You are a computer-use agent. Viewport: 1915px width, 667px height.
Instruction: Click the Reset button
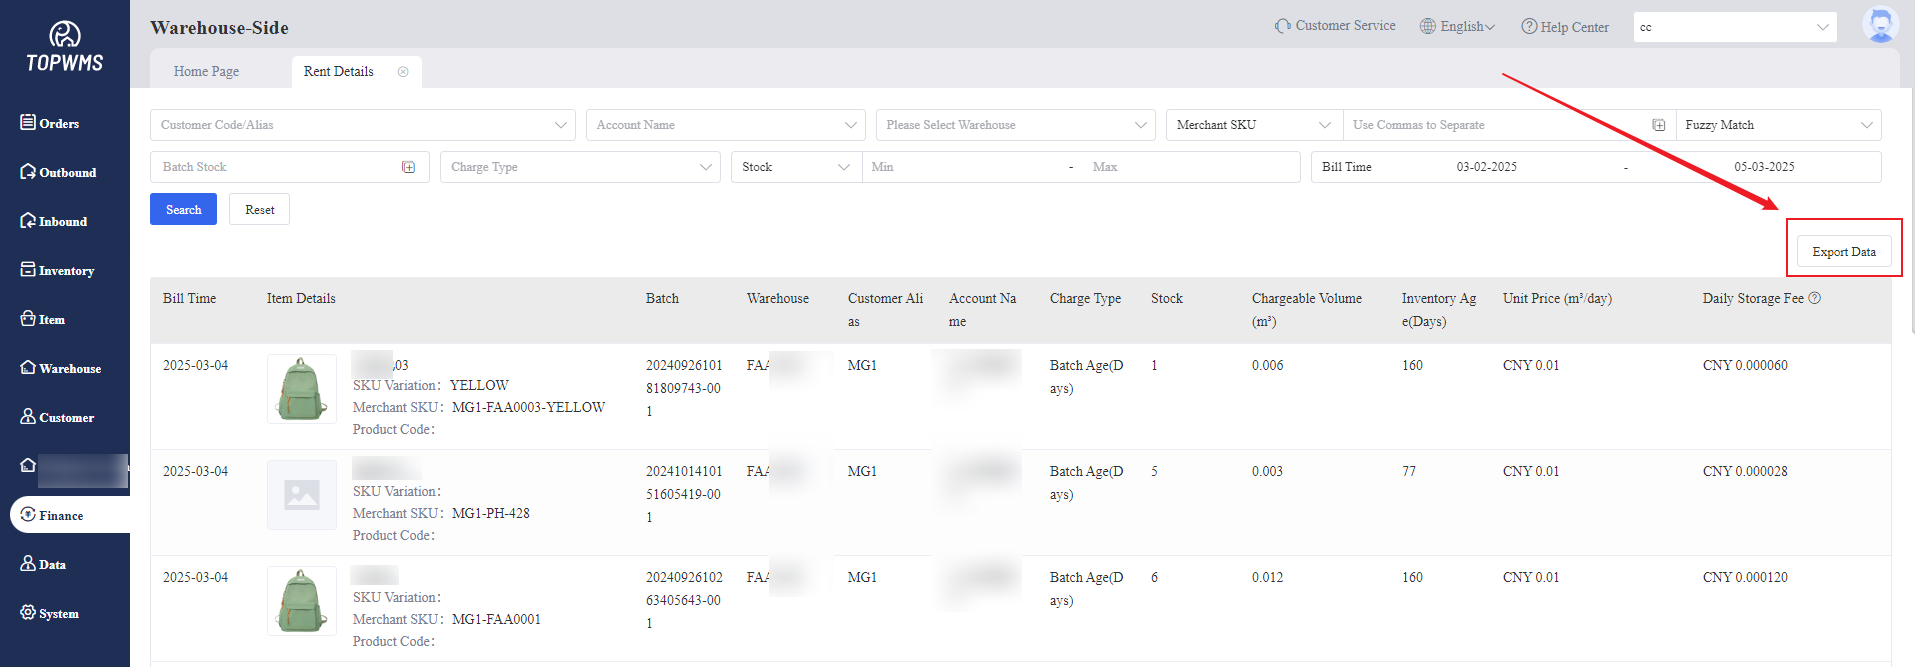(259, 210)
